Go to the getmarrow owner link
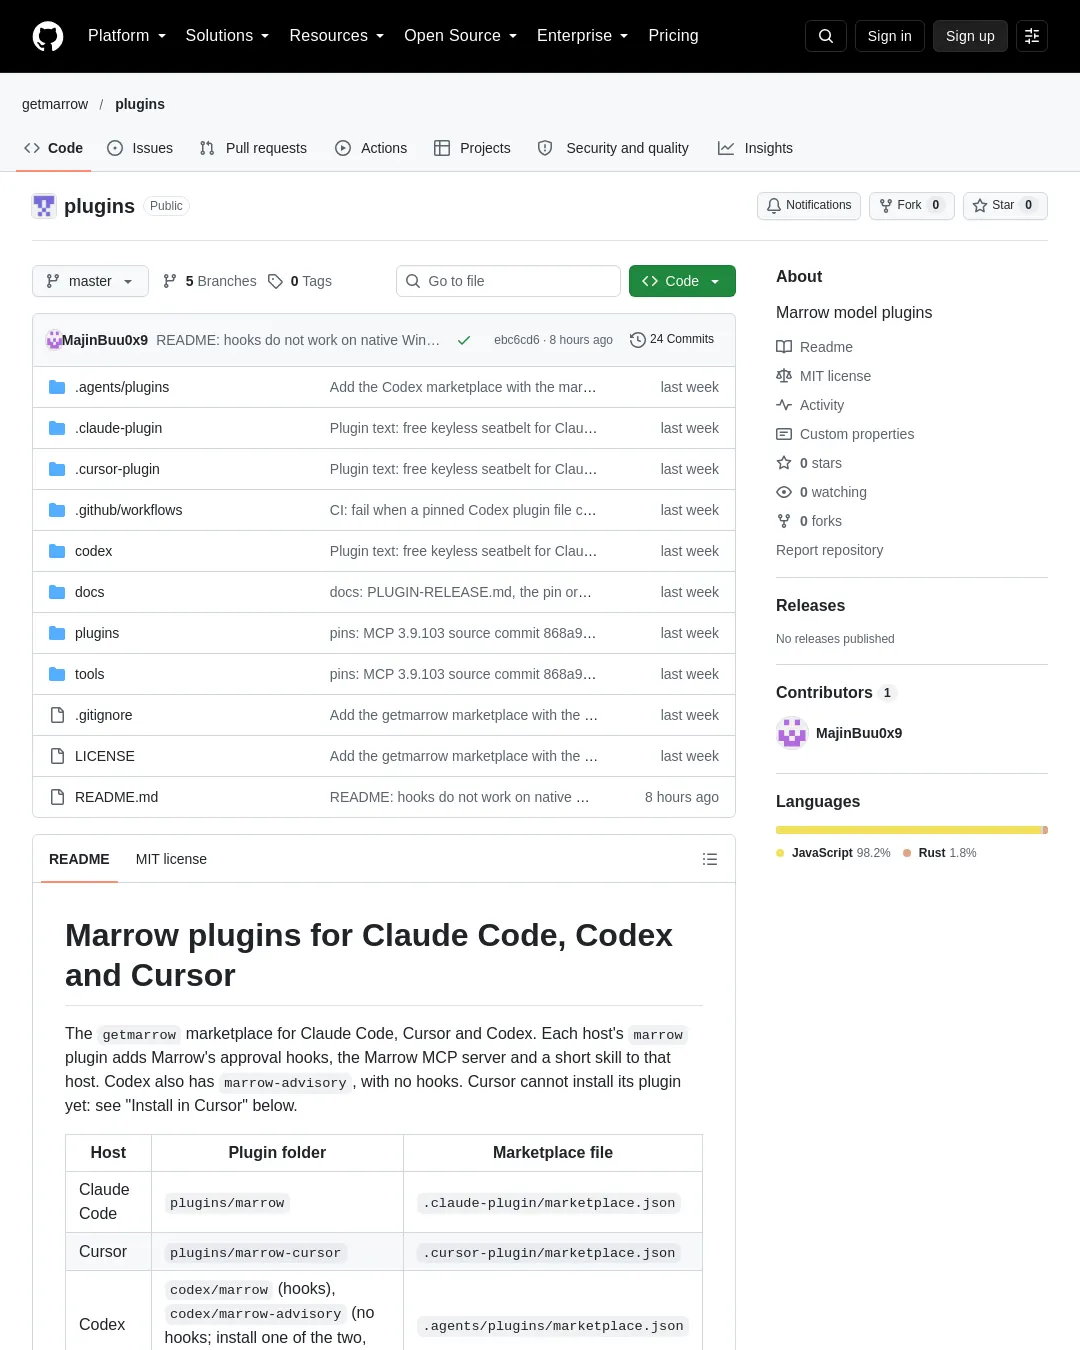The width and height of the screenshot is (1080, 1350). pos(55,104)
